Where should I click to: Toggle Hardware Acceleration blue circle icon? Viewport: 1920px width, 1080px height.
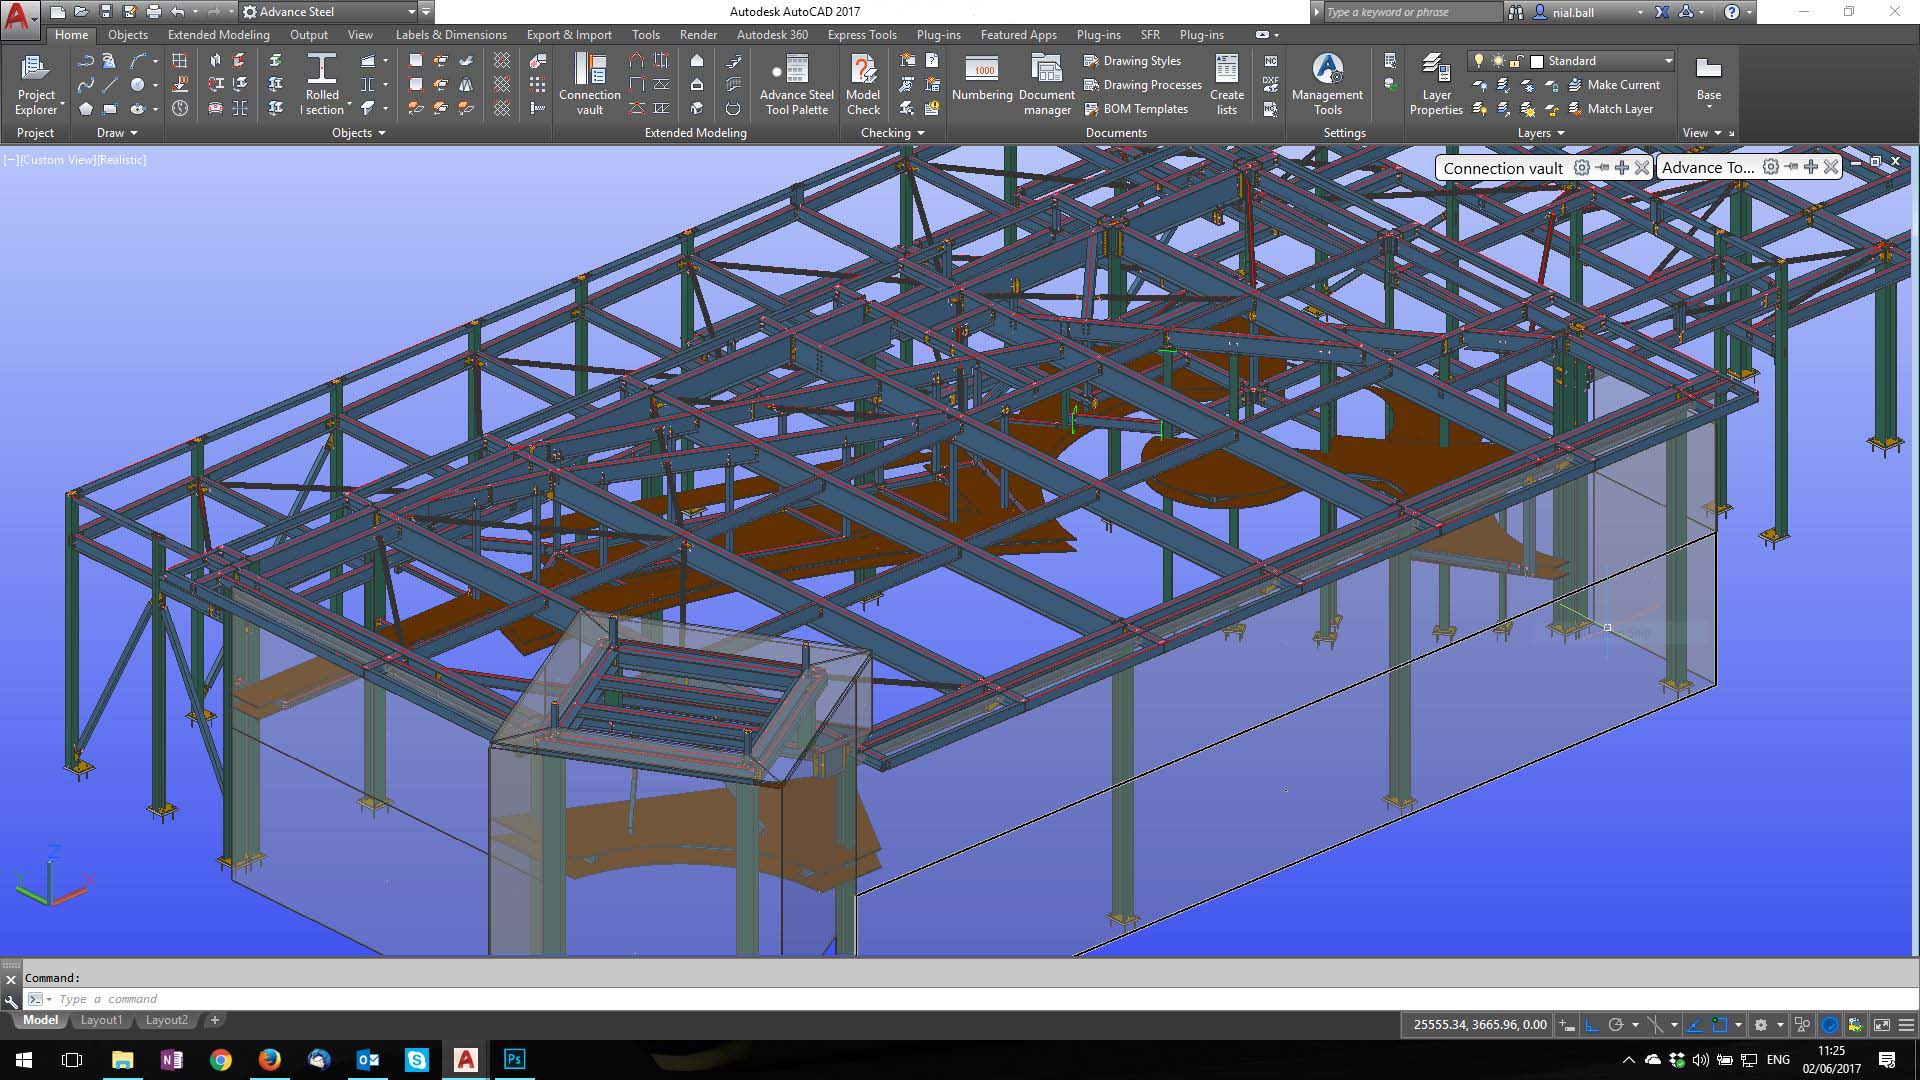pyautogui.click(x=1829, y=1025)
